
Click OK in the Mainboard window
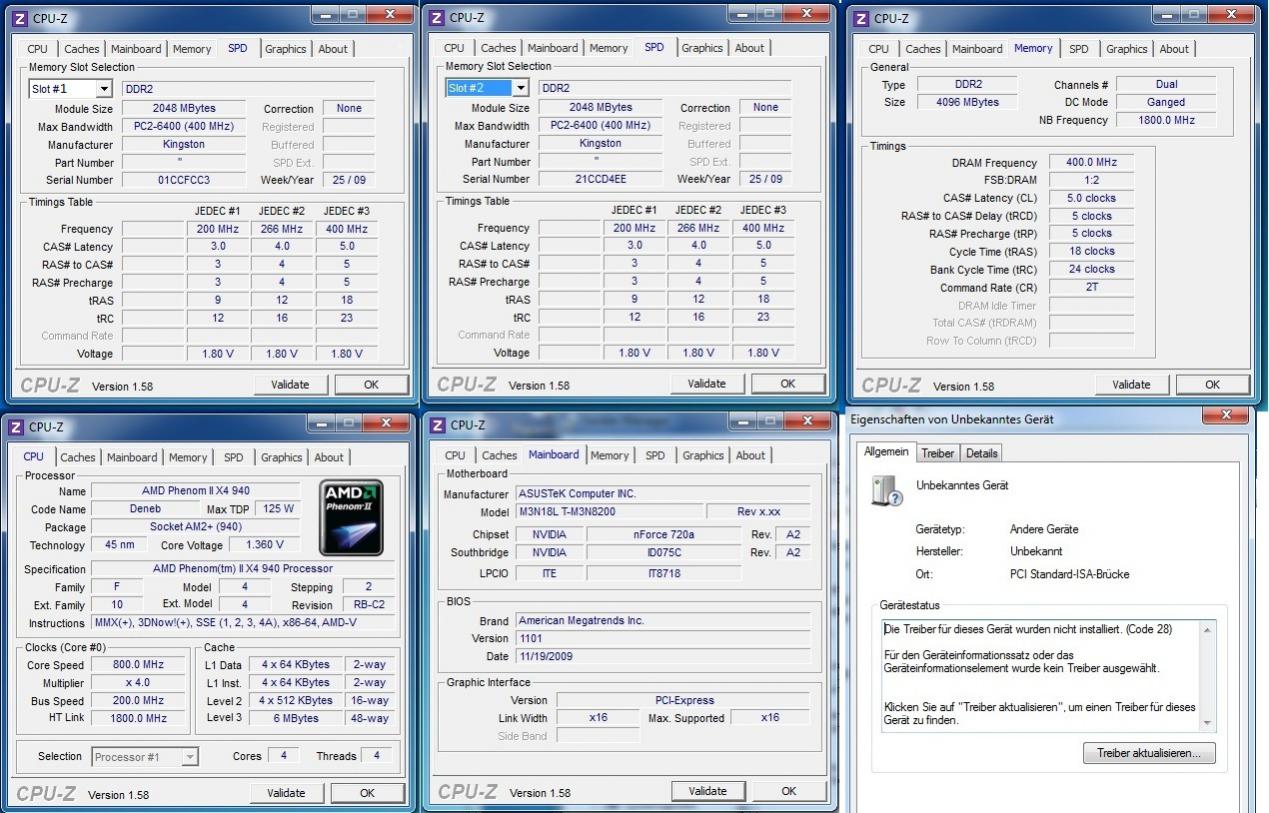click(789, 791)
